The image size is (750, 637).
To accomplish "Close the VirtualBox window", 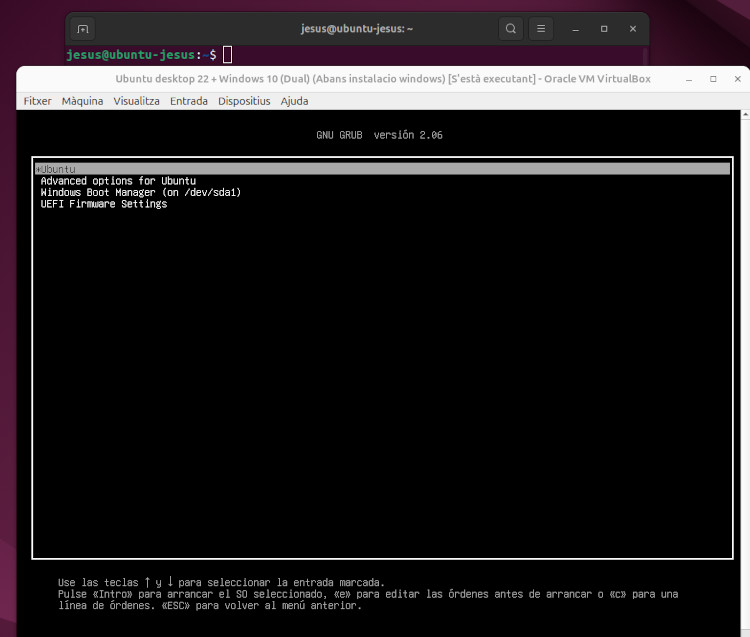I will tap(738, 79).
